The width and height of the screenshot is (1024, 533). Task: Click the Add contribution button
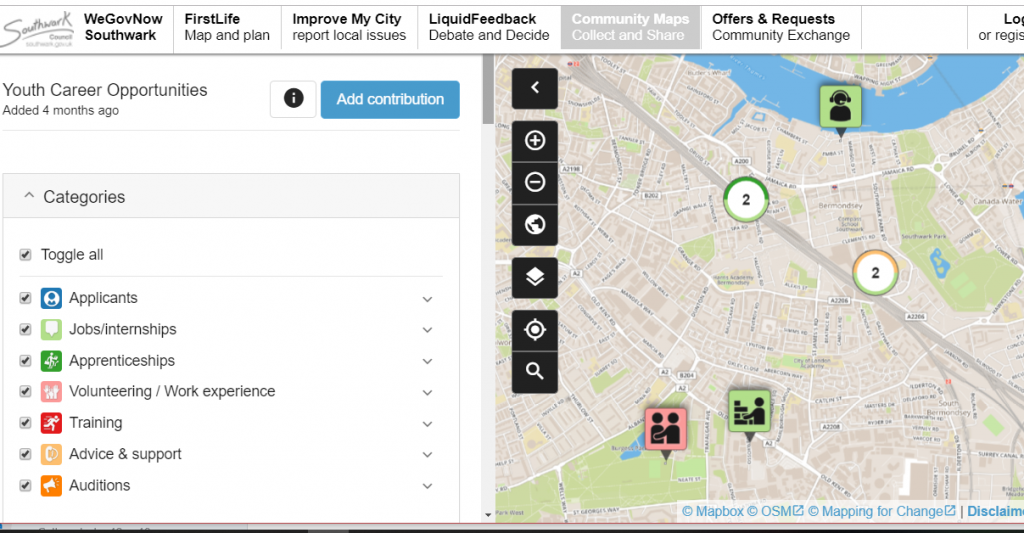click(x=390, y=99)
